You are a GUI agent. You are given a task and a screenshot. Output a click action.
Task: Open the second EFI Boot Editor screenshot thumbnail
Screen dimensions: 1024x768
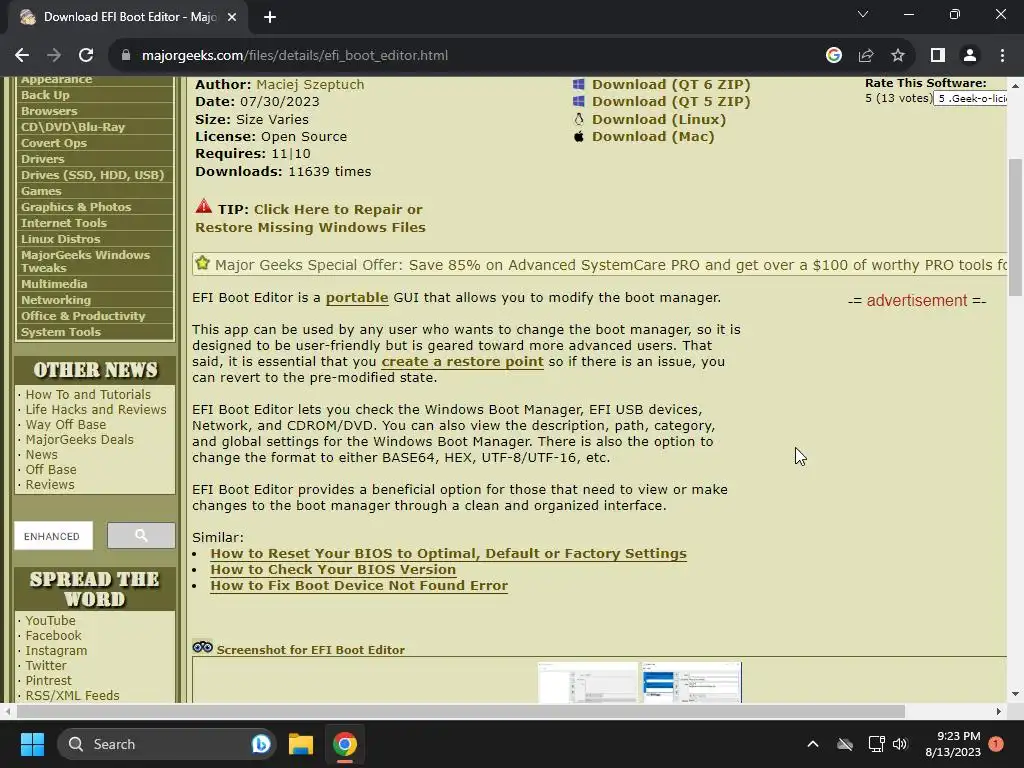point(692,682)
